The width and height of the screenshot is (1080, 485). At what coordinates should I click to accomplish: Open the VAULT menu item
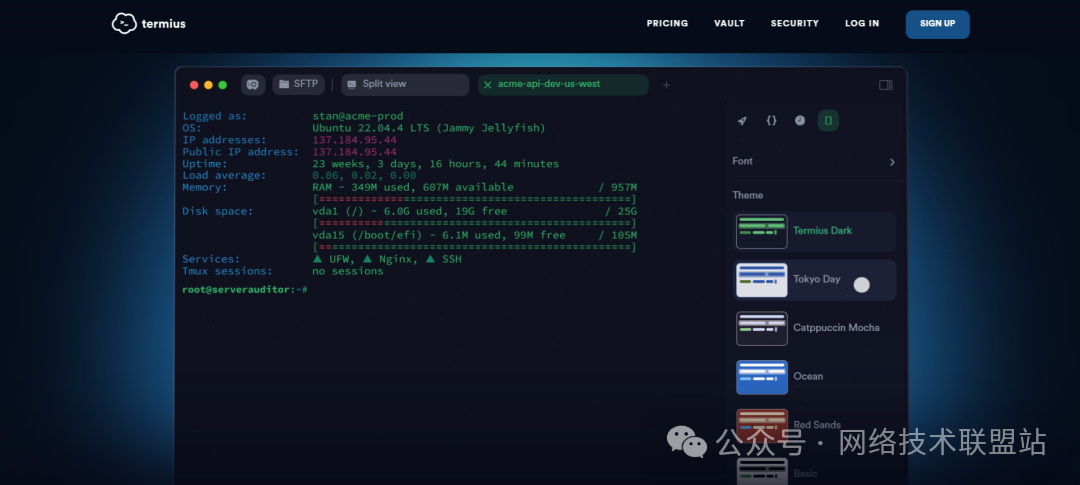click(x=729, y=24)
